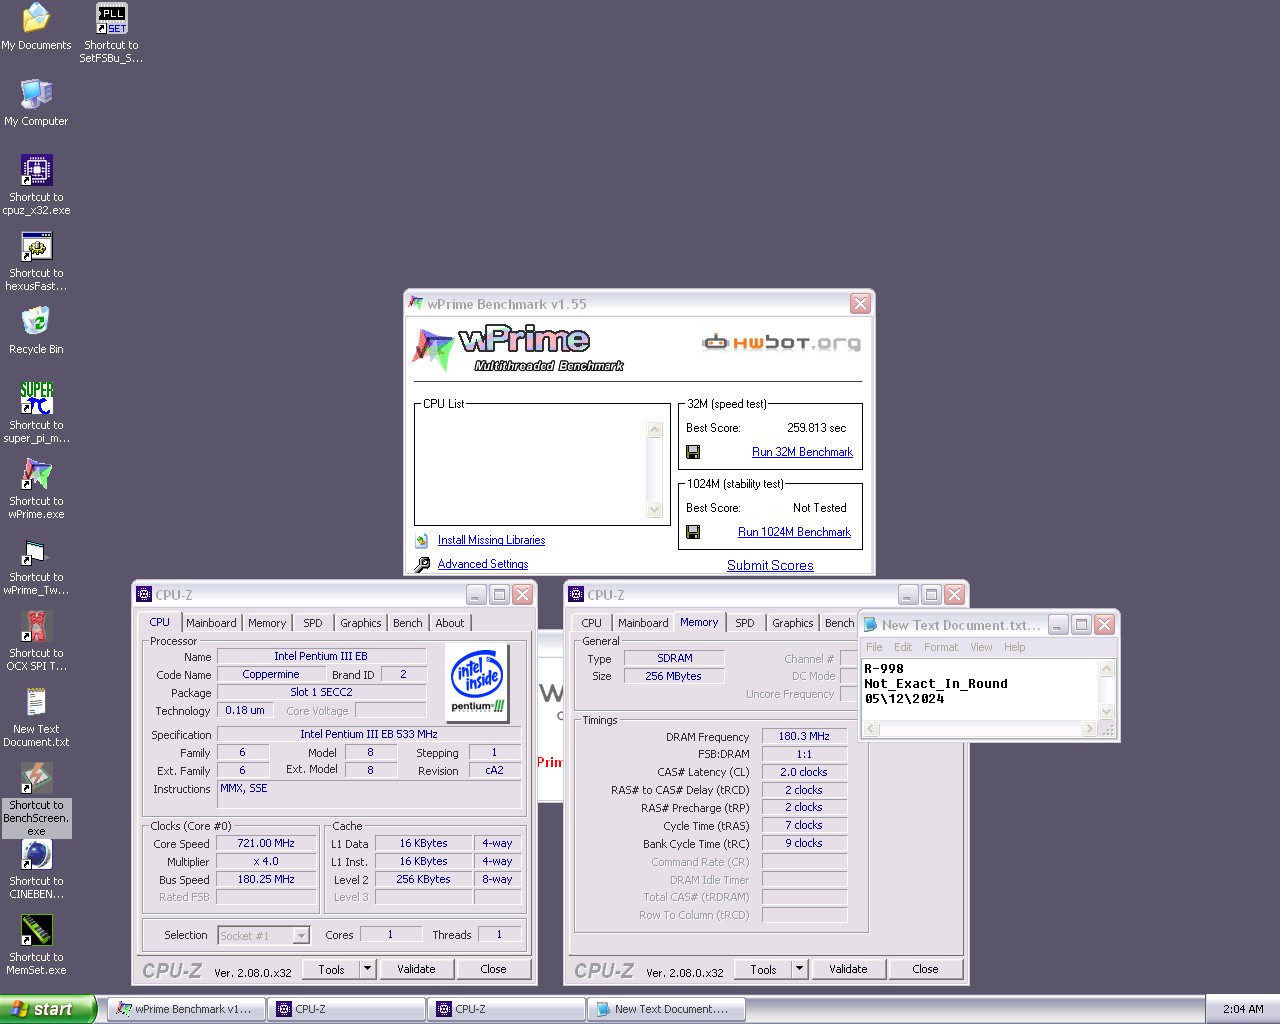
Task: Open Tools dropdown arrow in right CPU-Z
Action: pos(799,969)
